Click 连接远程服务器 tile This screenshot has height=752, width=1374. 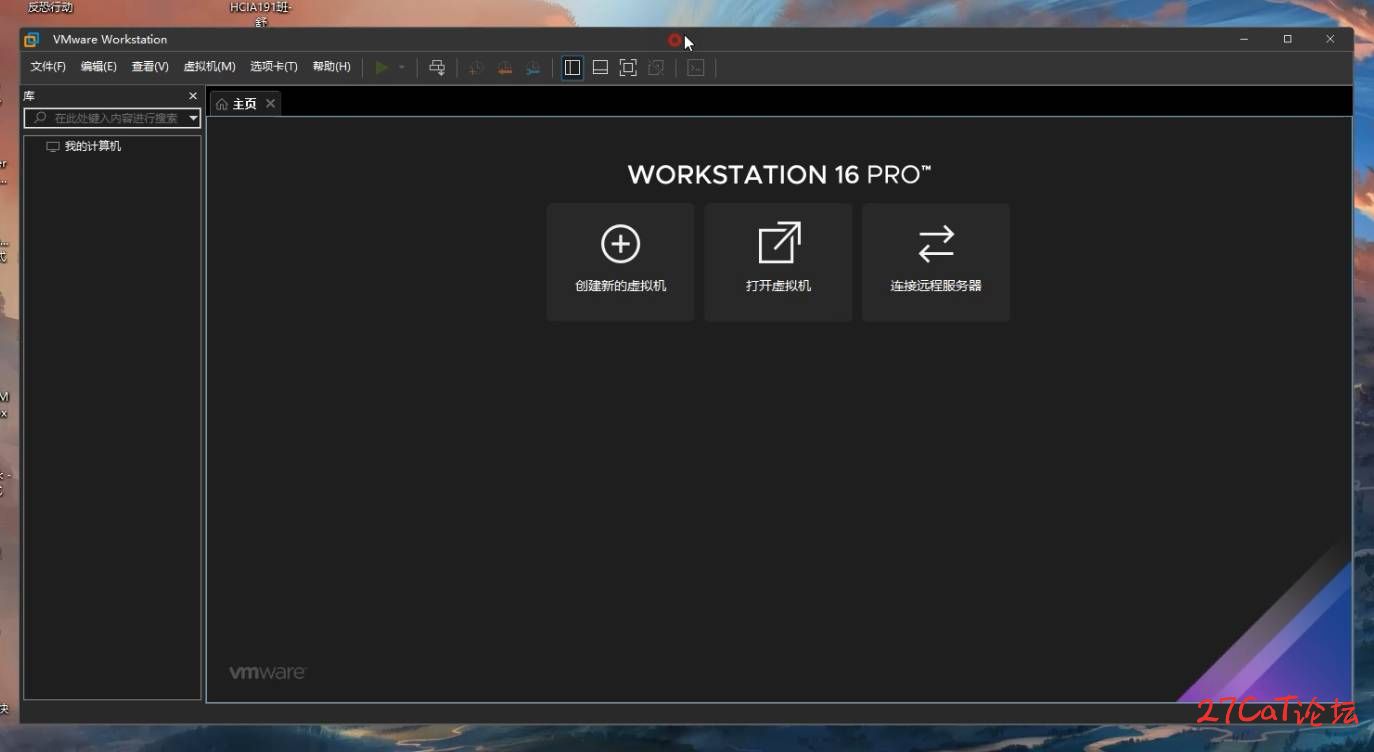tap(936, 262)
